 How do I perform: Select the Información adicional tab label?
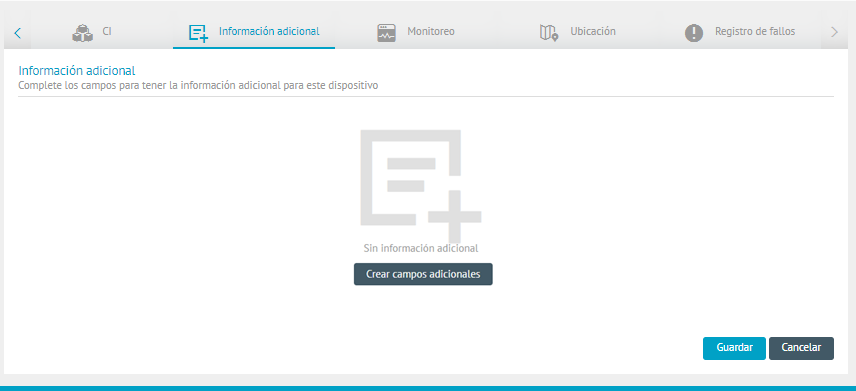coord(269,31)
